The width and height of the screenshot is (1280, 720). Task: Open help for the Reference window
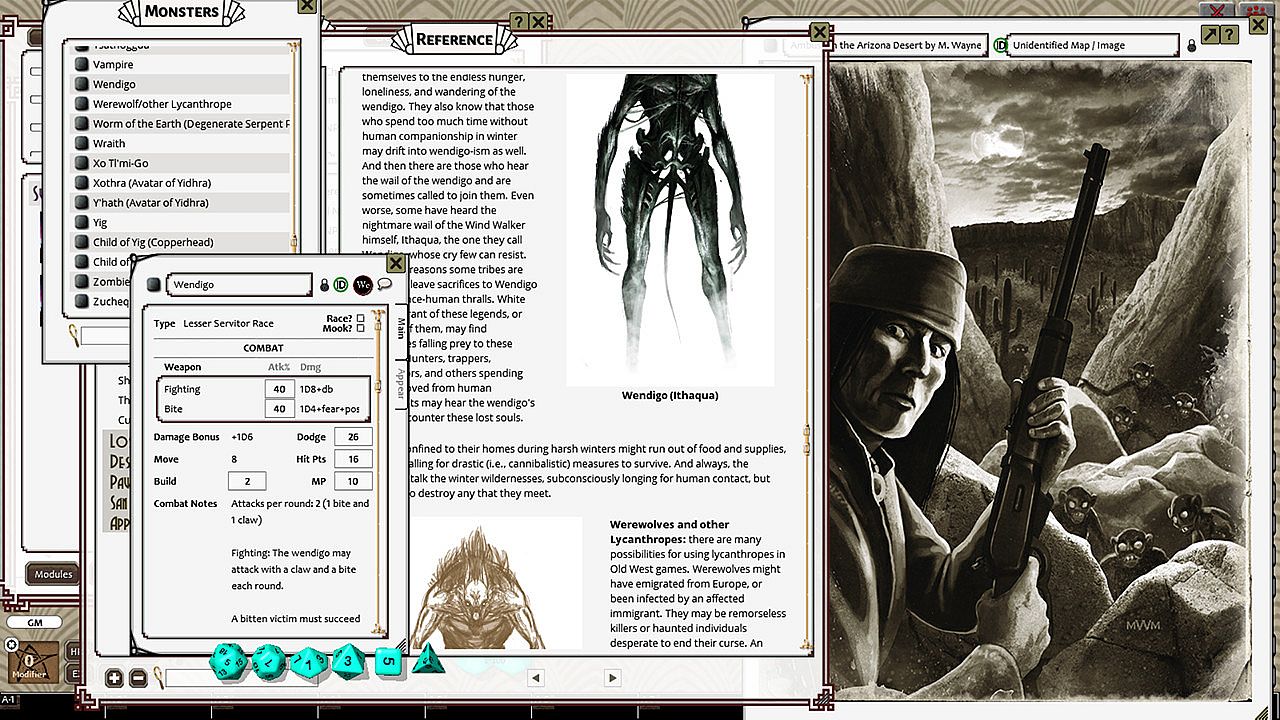click(x=518, y=21)
